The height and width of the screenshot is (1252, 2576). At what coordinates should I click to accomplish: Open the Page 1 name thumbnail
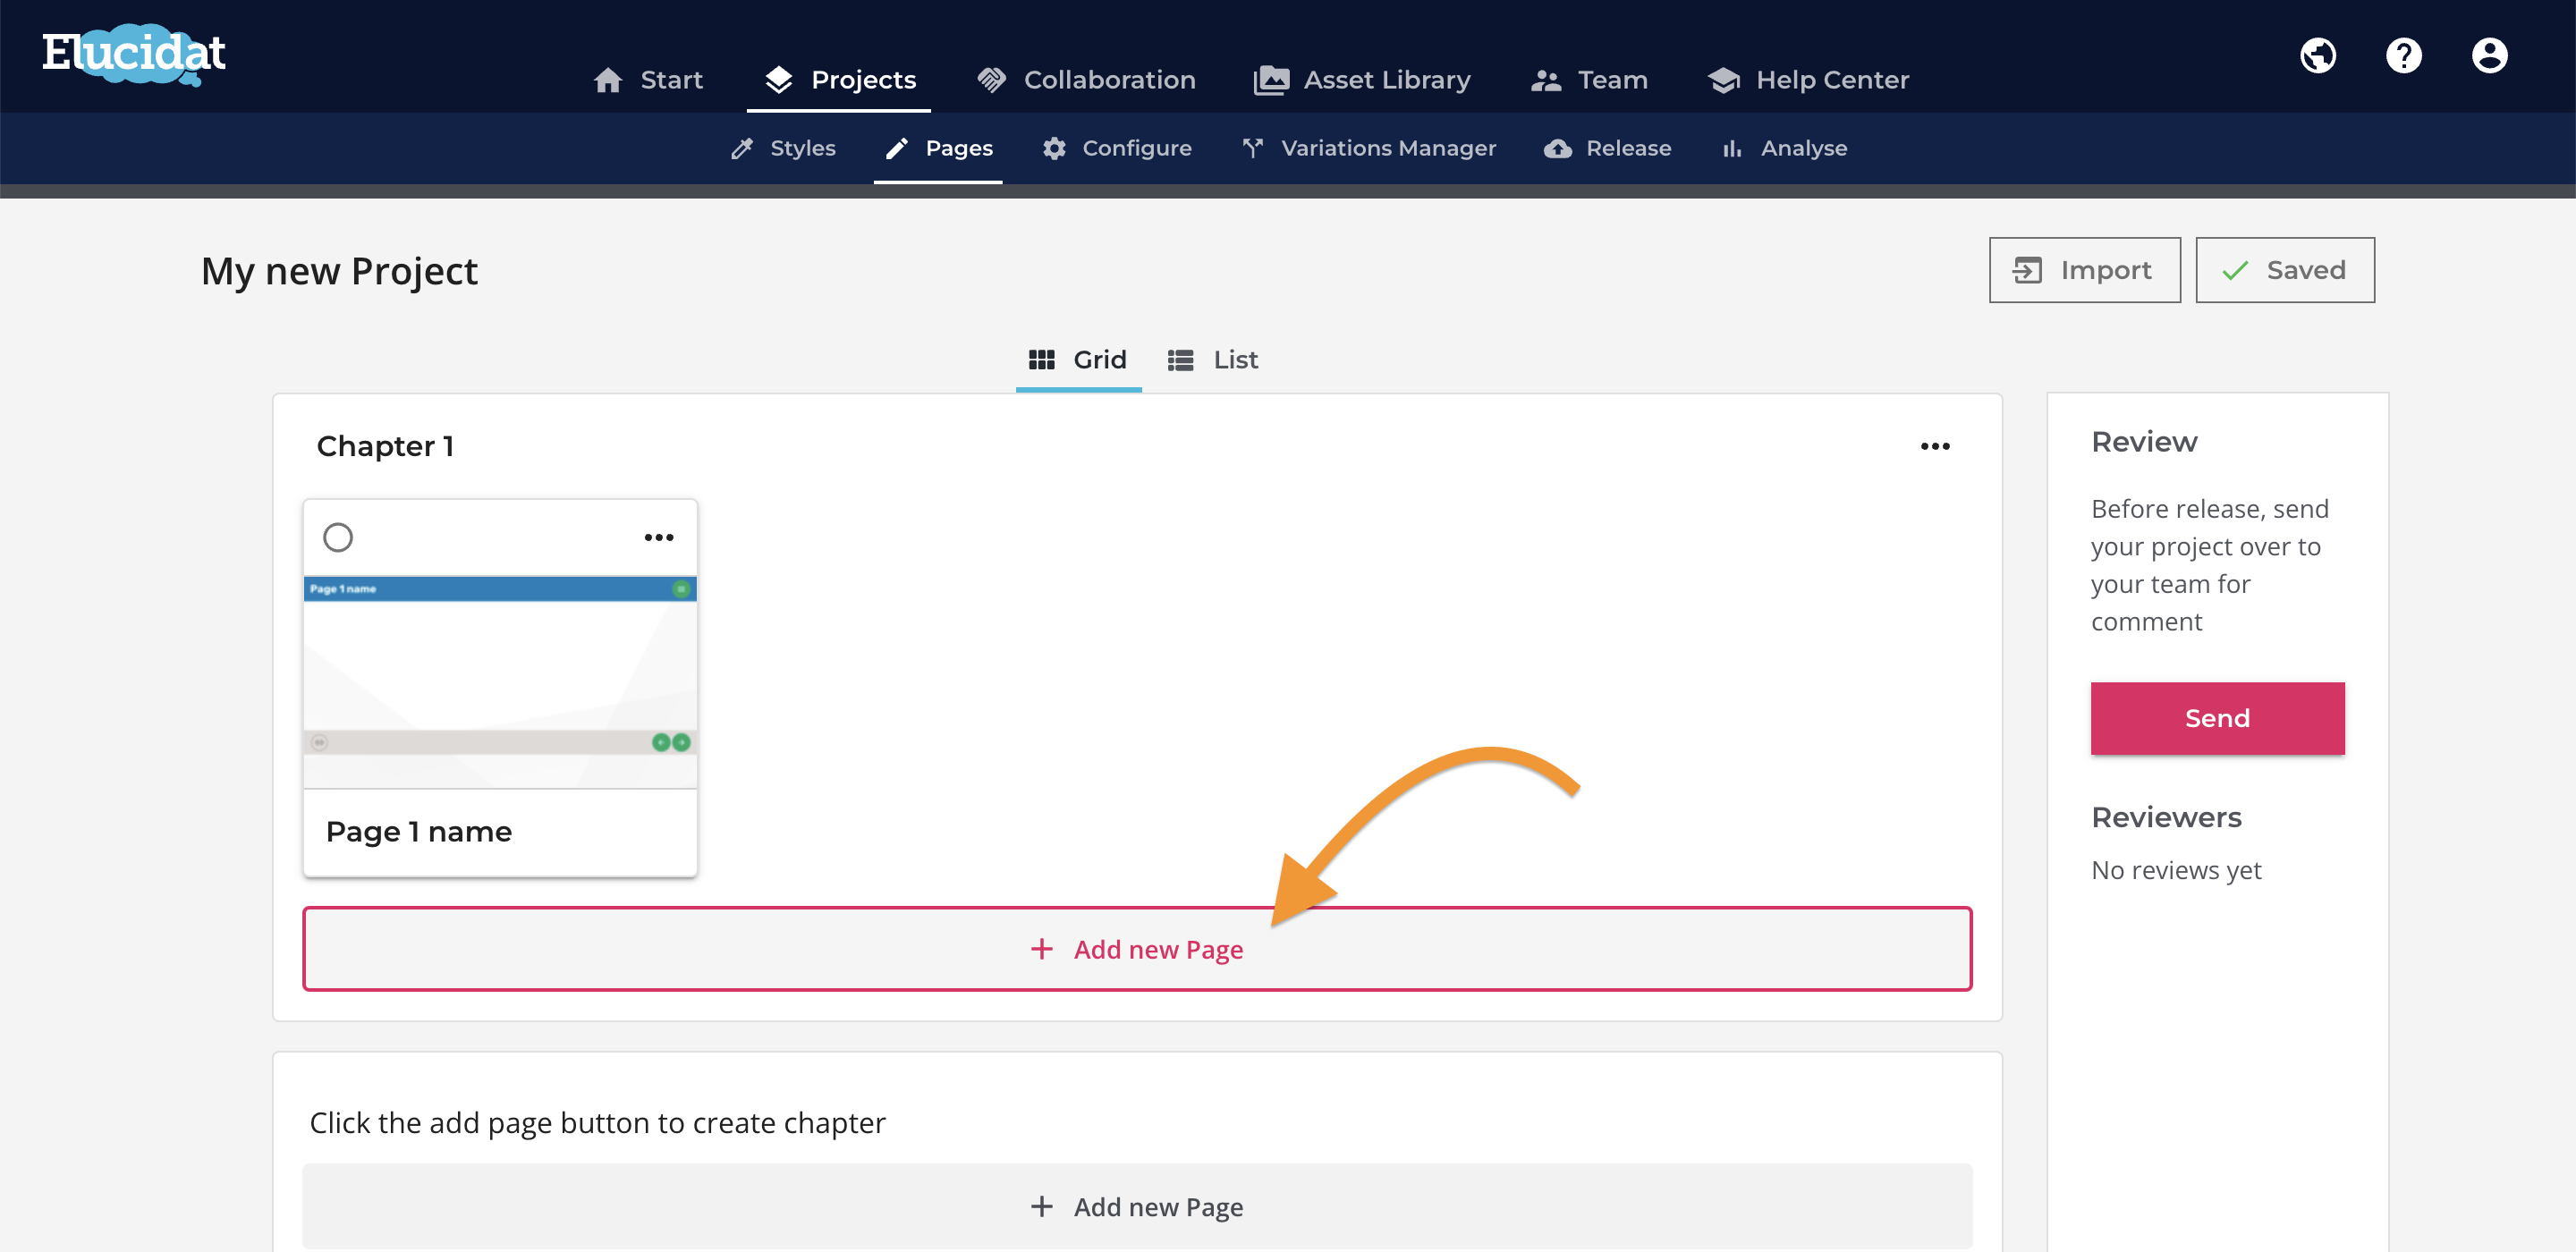click(500, 682)
